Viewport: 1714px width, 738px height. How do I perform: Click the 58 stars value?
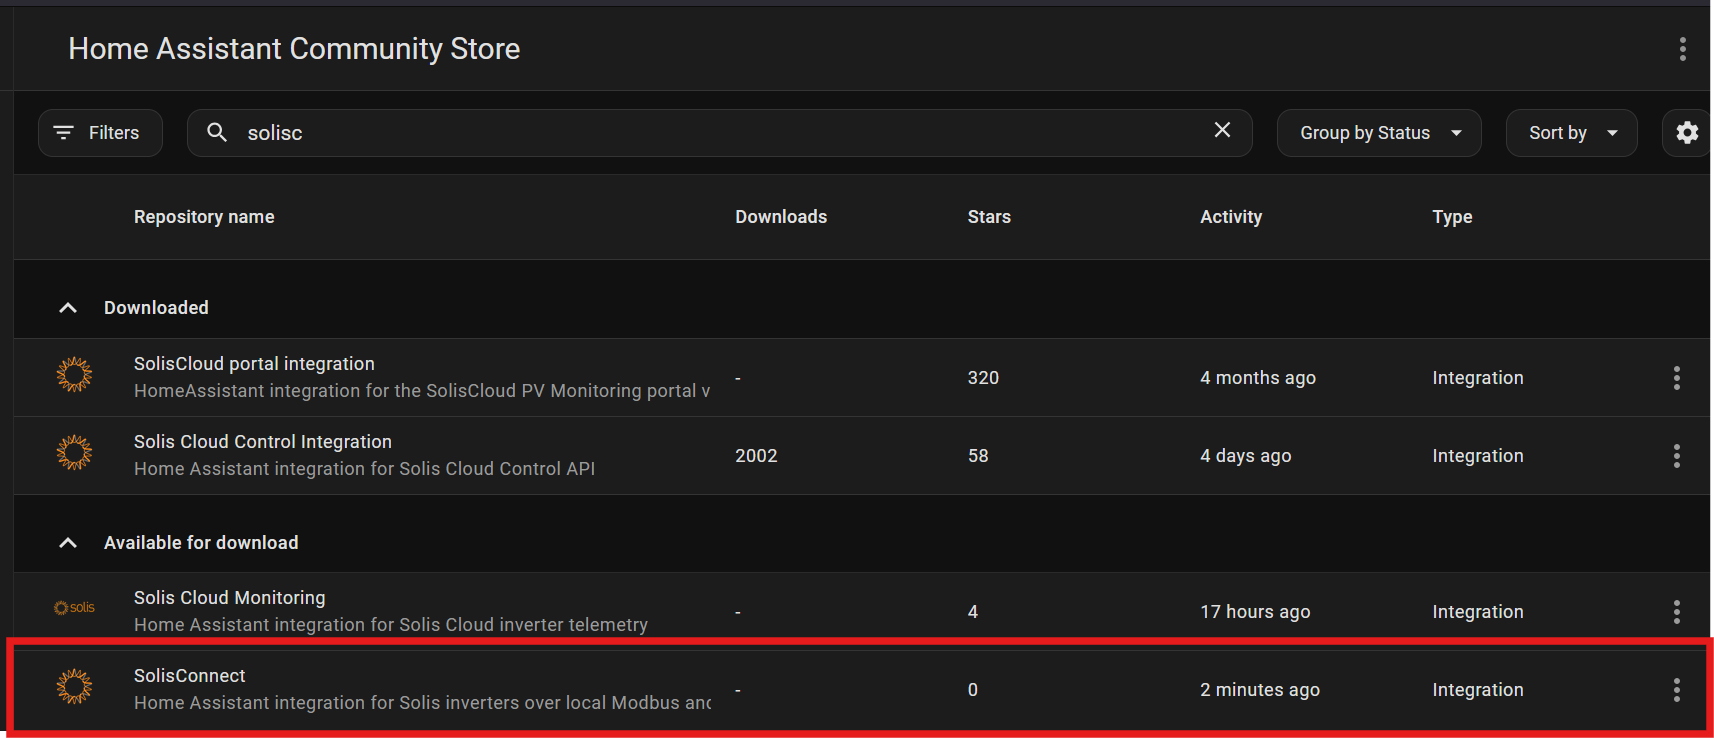click(978, 456)
